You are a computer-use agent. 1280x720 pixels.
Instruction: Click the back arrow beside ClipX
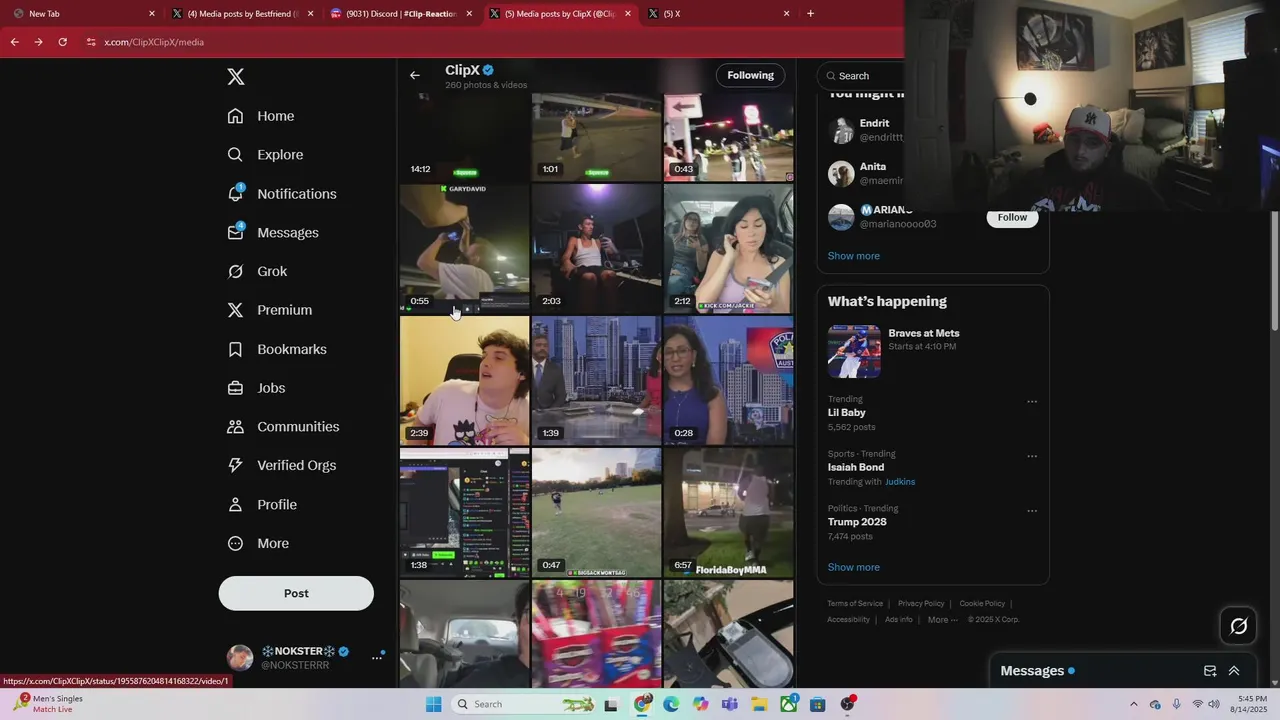pos(414,75)
